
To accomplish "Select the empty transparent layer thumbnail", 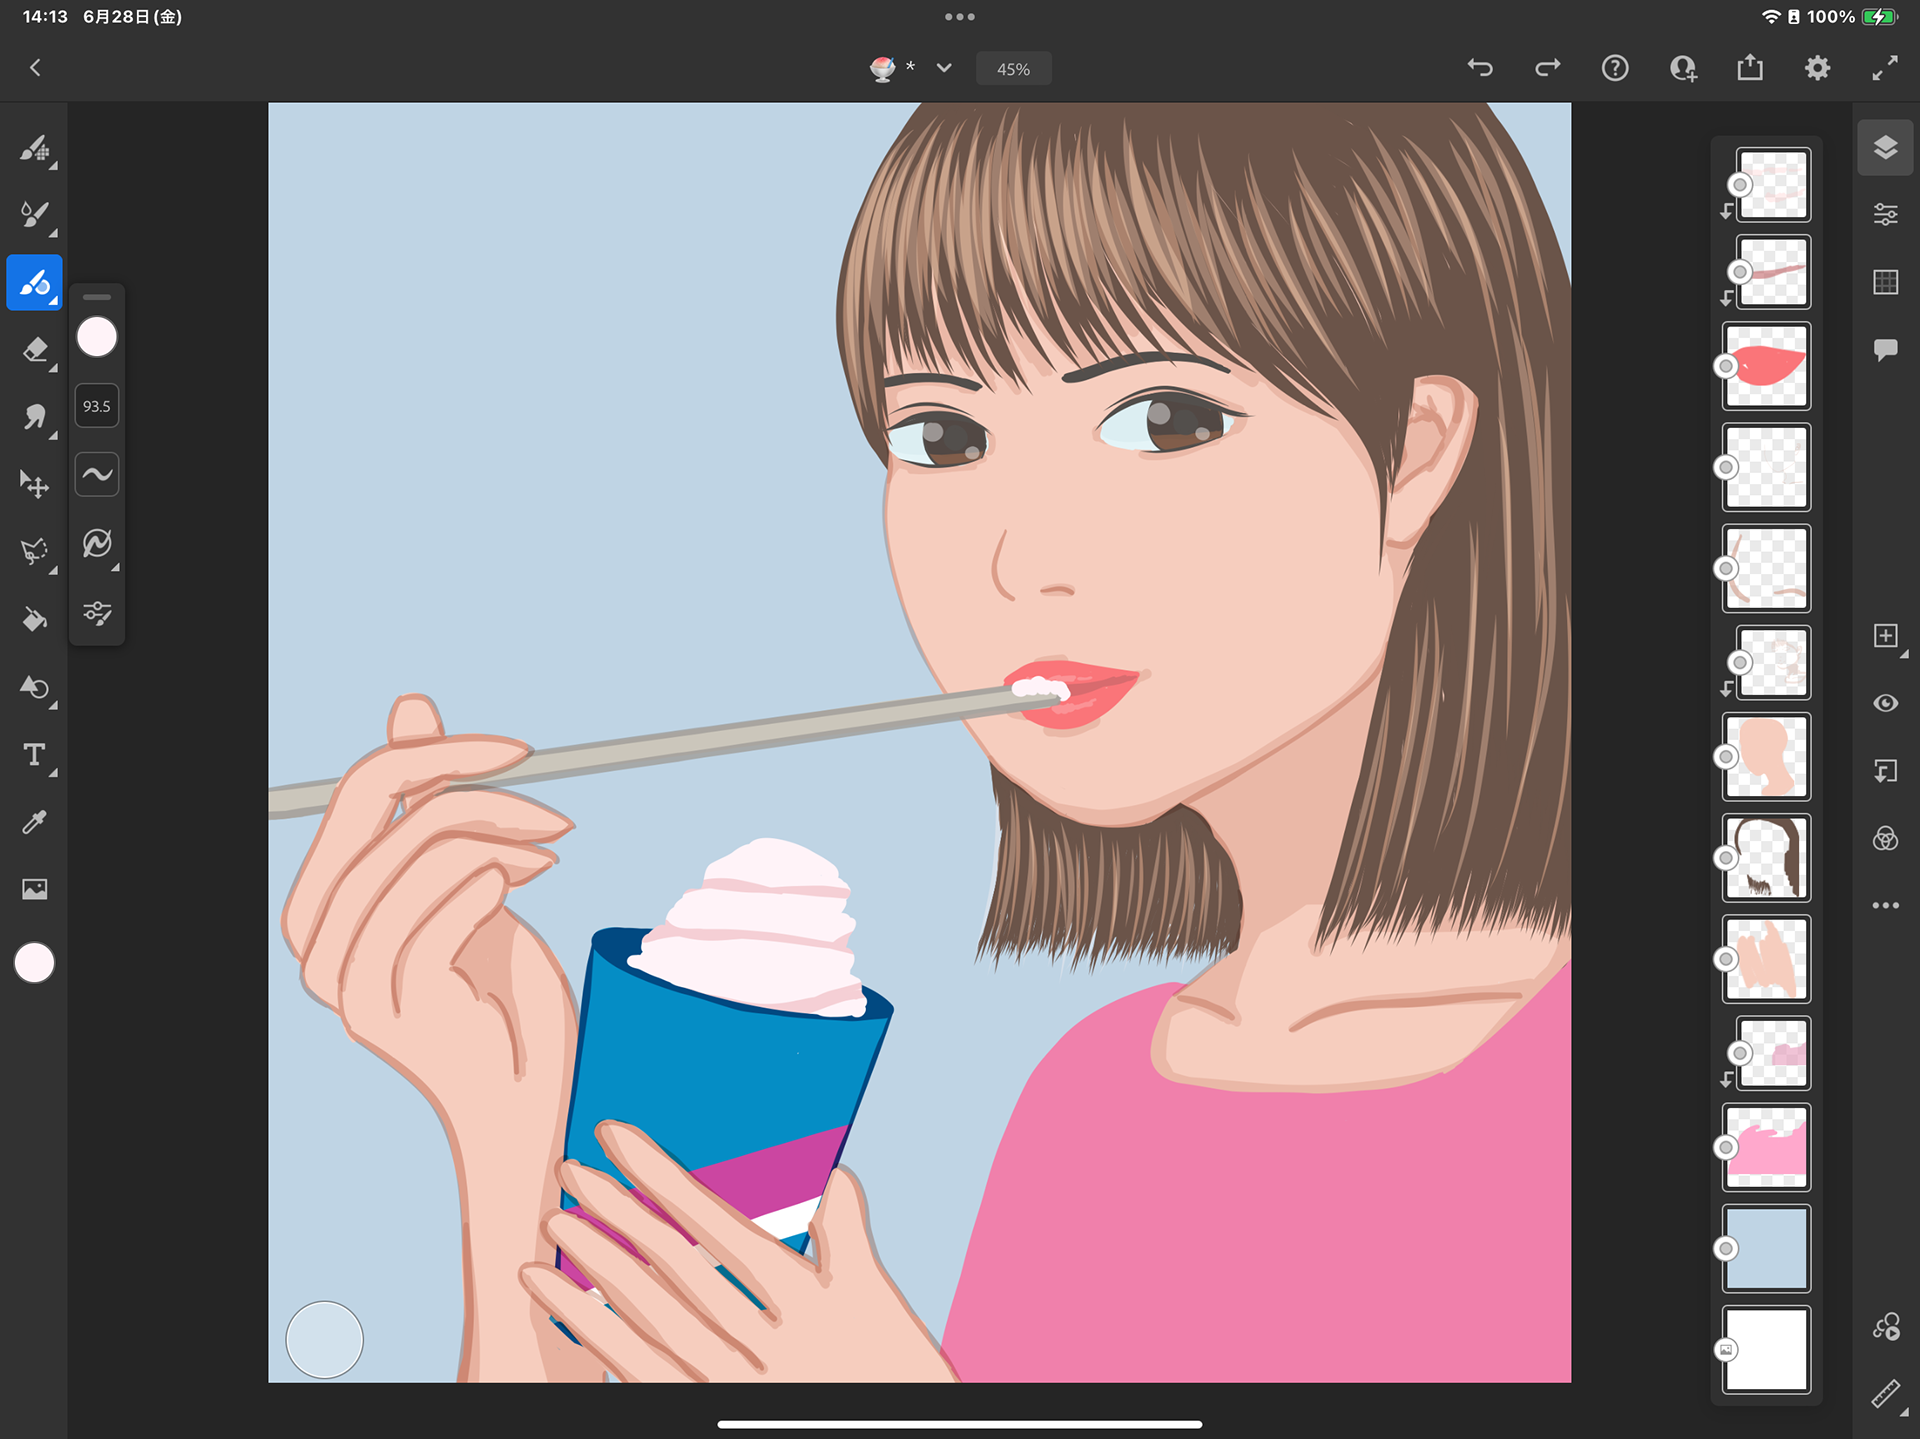I will click(1766, 467).
